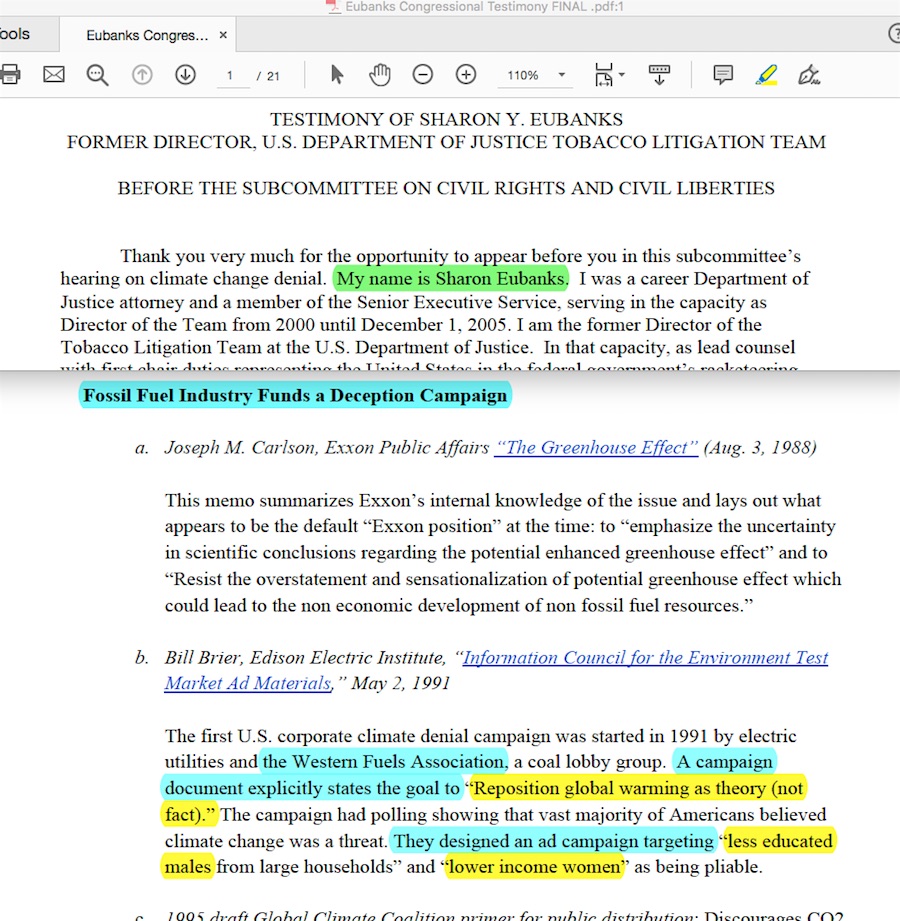
Task: Activate the Hand pan tool
Action: point(380,75)
